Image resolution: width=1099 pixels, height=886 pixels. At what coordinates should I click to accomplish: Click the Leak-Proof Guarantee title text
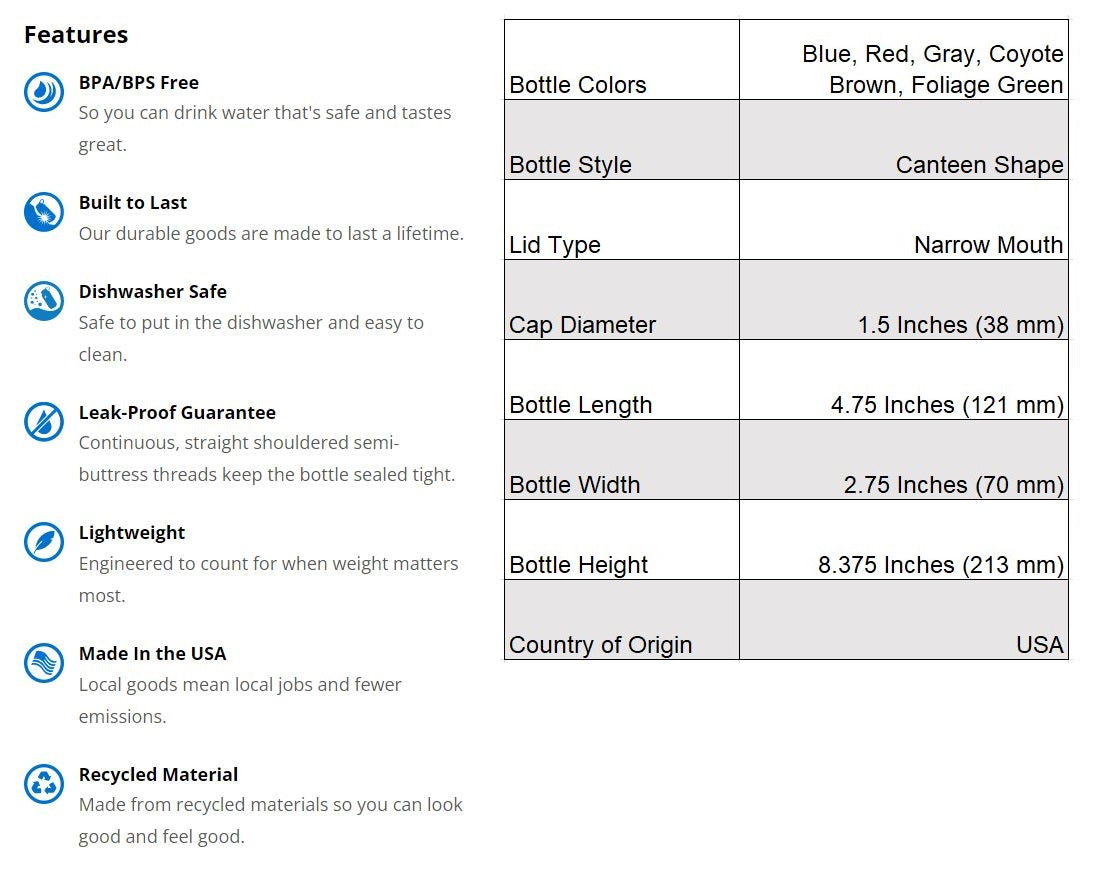tap(177, 412)
